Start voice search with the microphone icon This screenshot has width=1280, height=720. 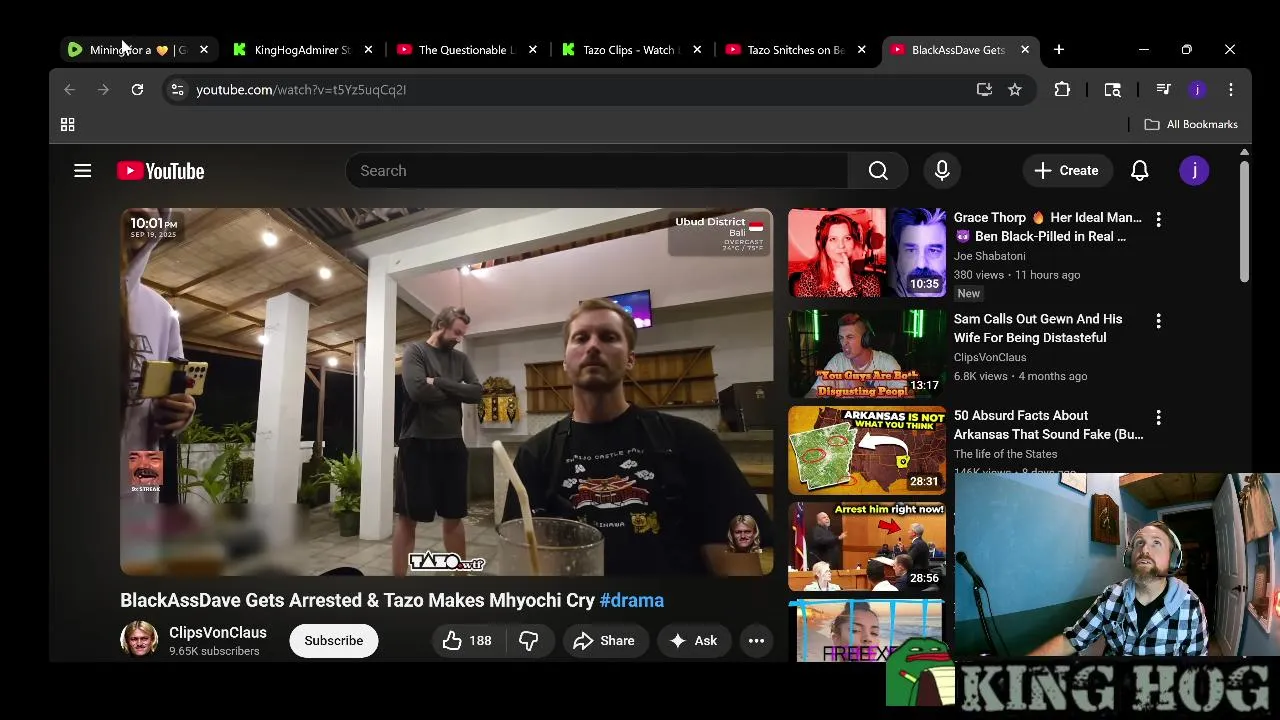point(942,171)
